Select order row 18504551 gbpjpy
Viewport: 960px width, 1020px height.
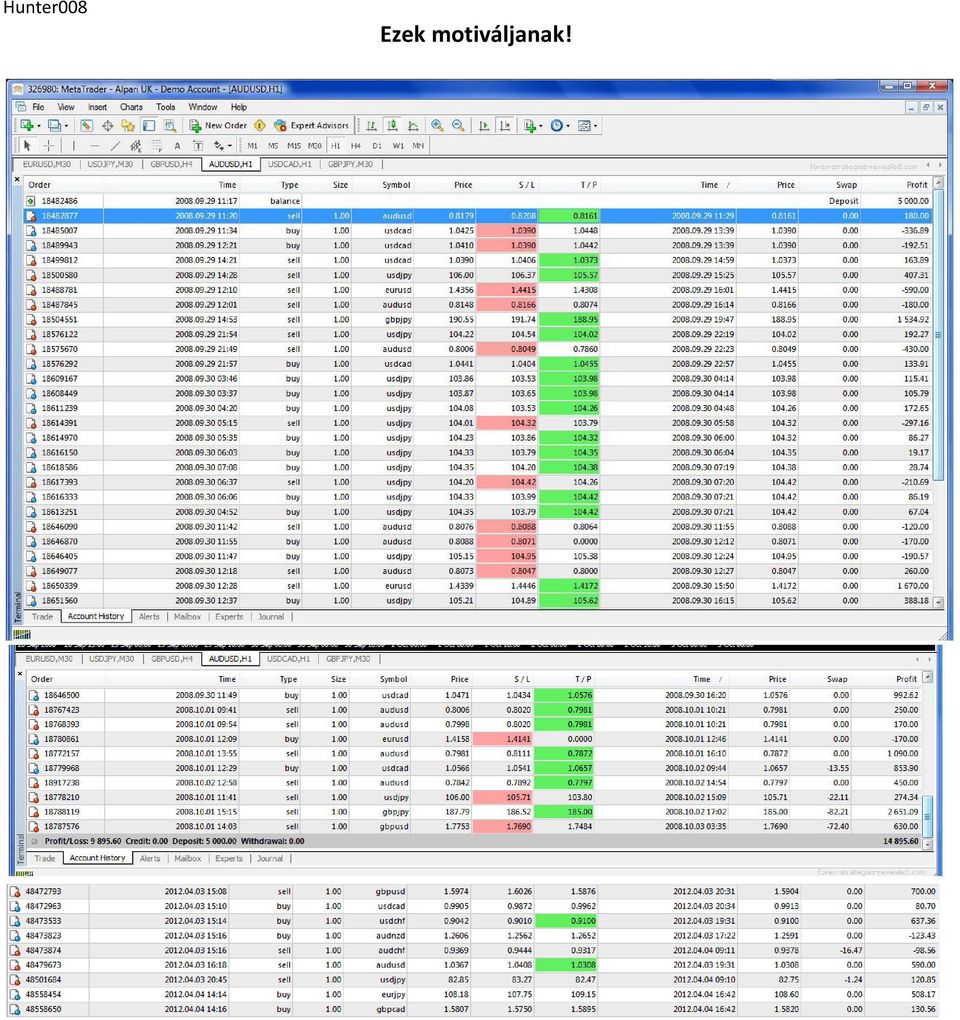point(478,319)
